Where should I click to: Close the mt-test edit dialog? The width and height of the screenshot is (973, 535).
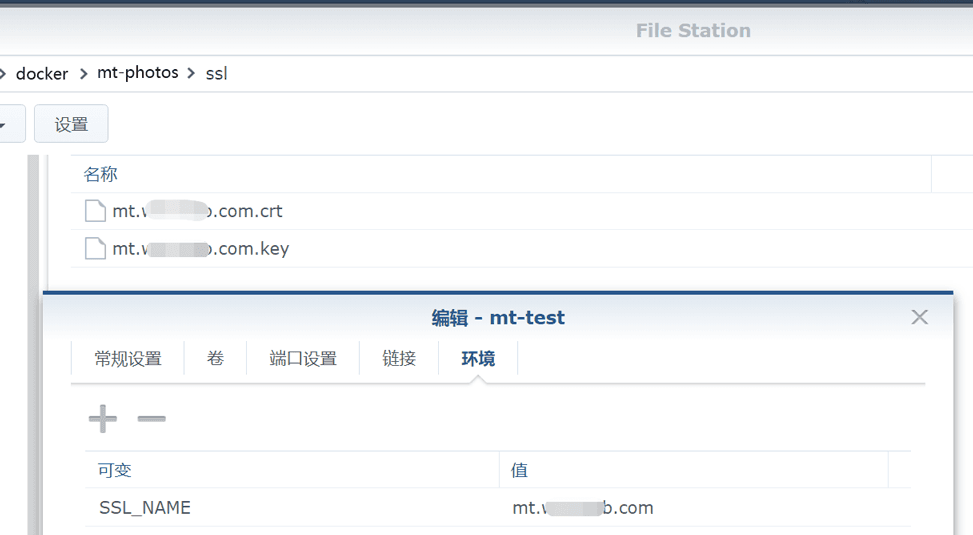tap(920, 317)
